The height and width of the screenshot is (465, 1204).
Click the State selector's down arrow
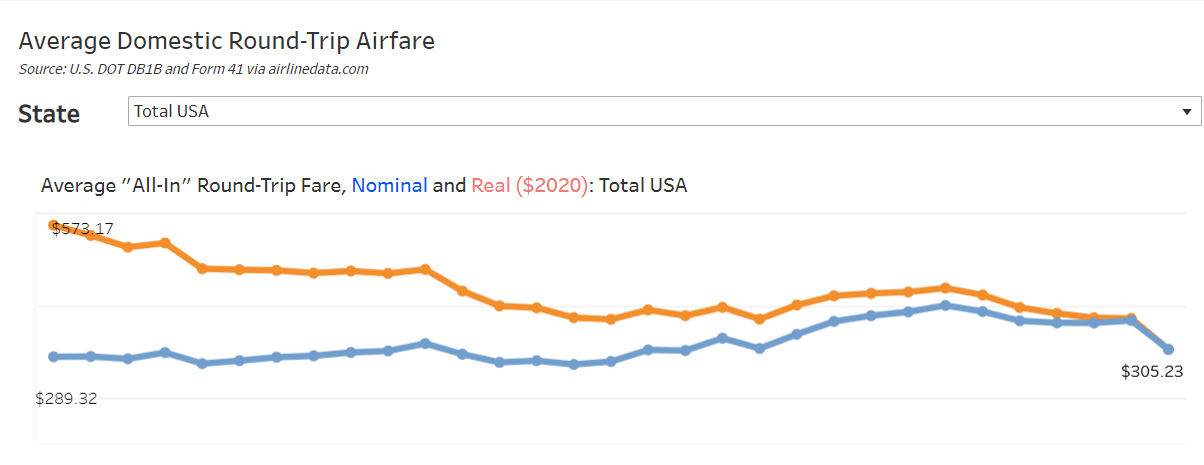[x=1186, y=111]
